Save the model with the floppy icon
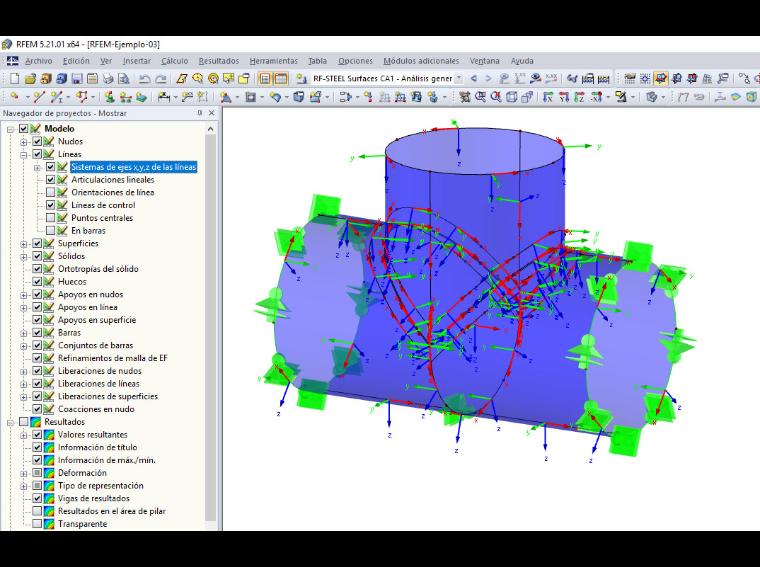 pos(77,79)
